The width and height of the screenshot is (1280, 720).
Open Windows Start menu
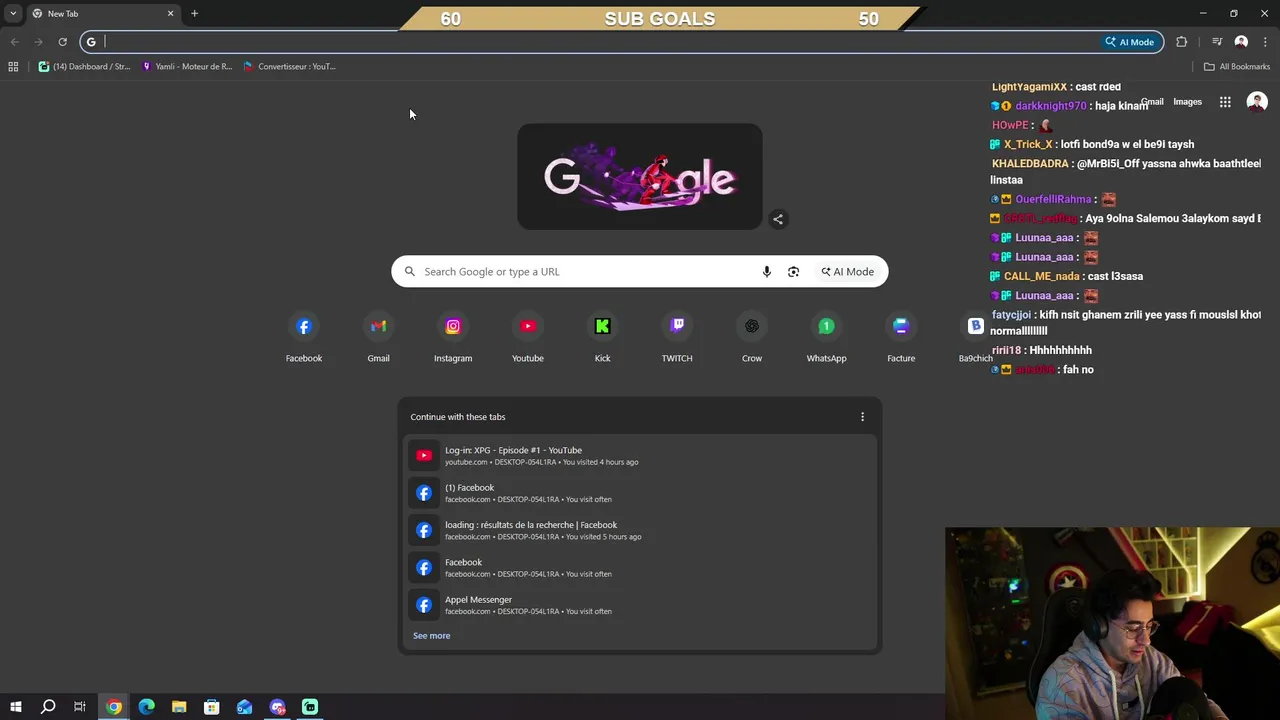pyautogui.click(x=15, y=707)
